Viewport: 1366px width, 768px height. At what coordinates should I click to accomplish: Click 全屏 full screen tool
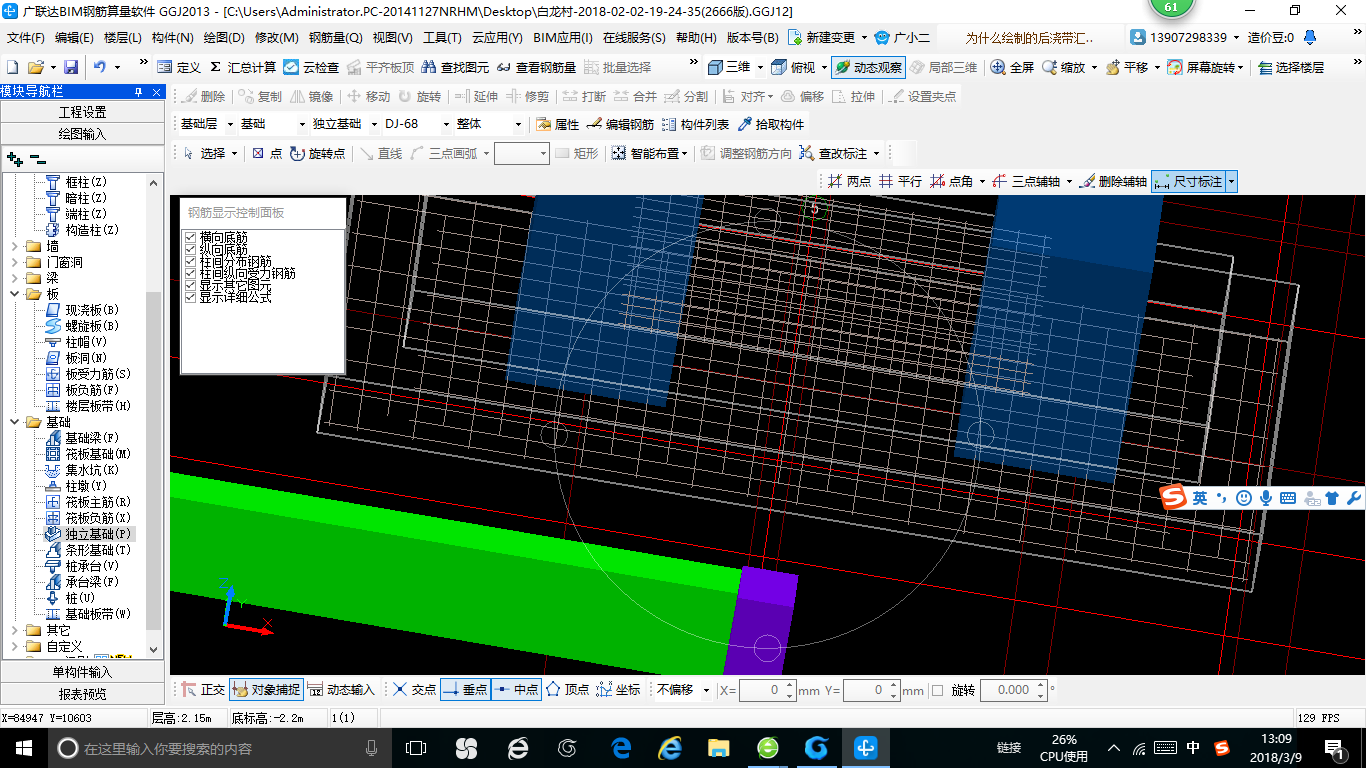pos(1012,67)
